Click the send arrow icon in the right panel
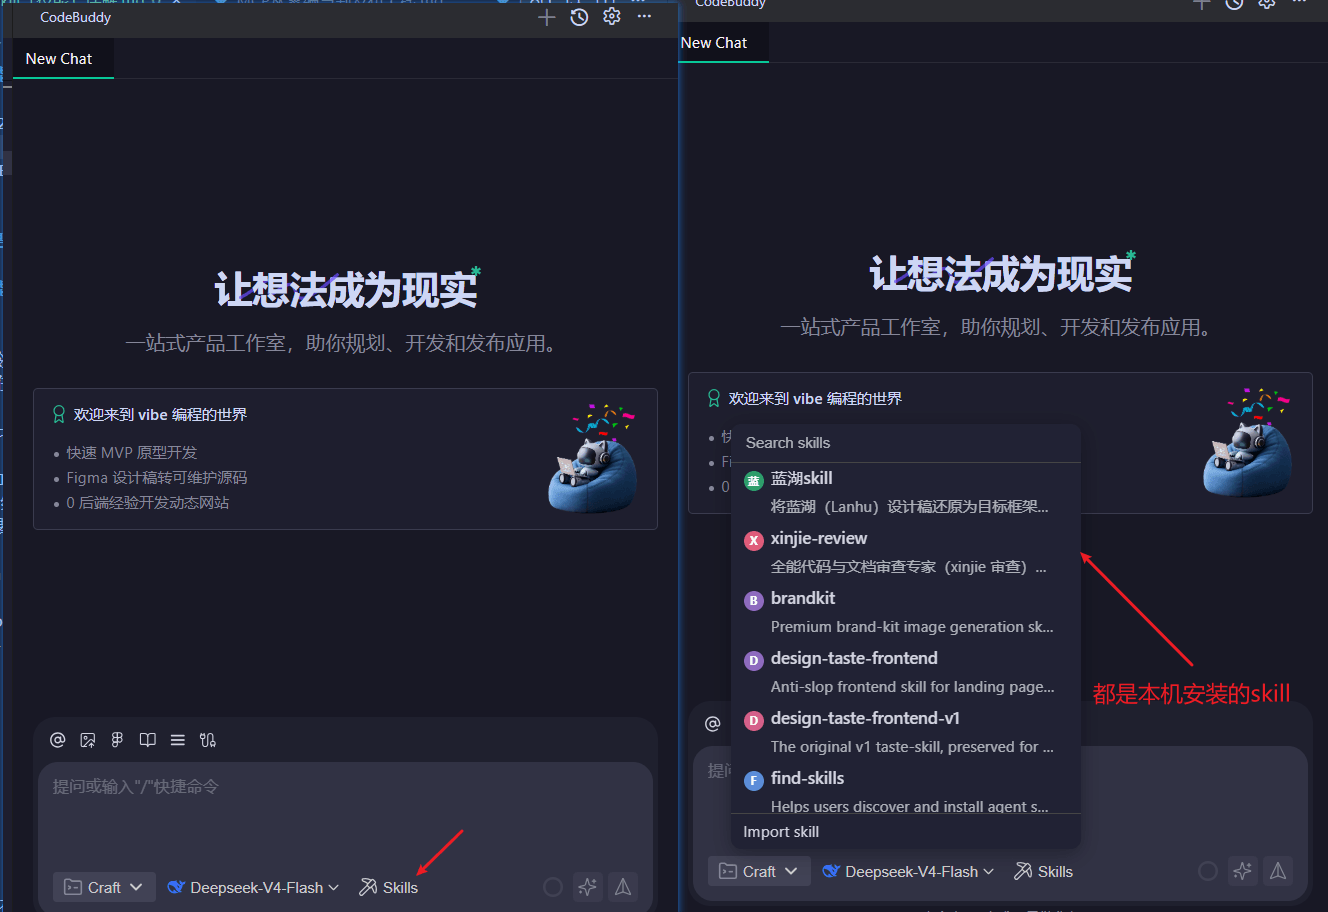1328x912 pixels. point(1278,871)
